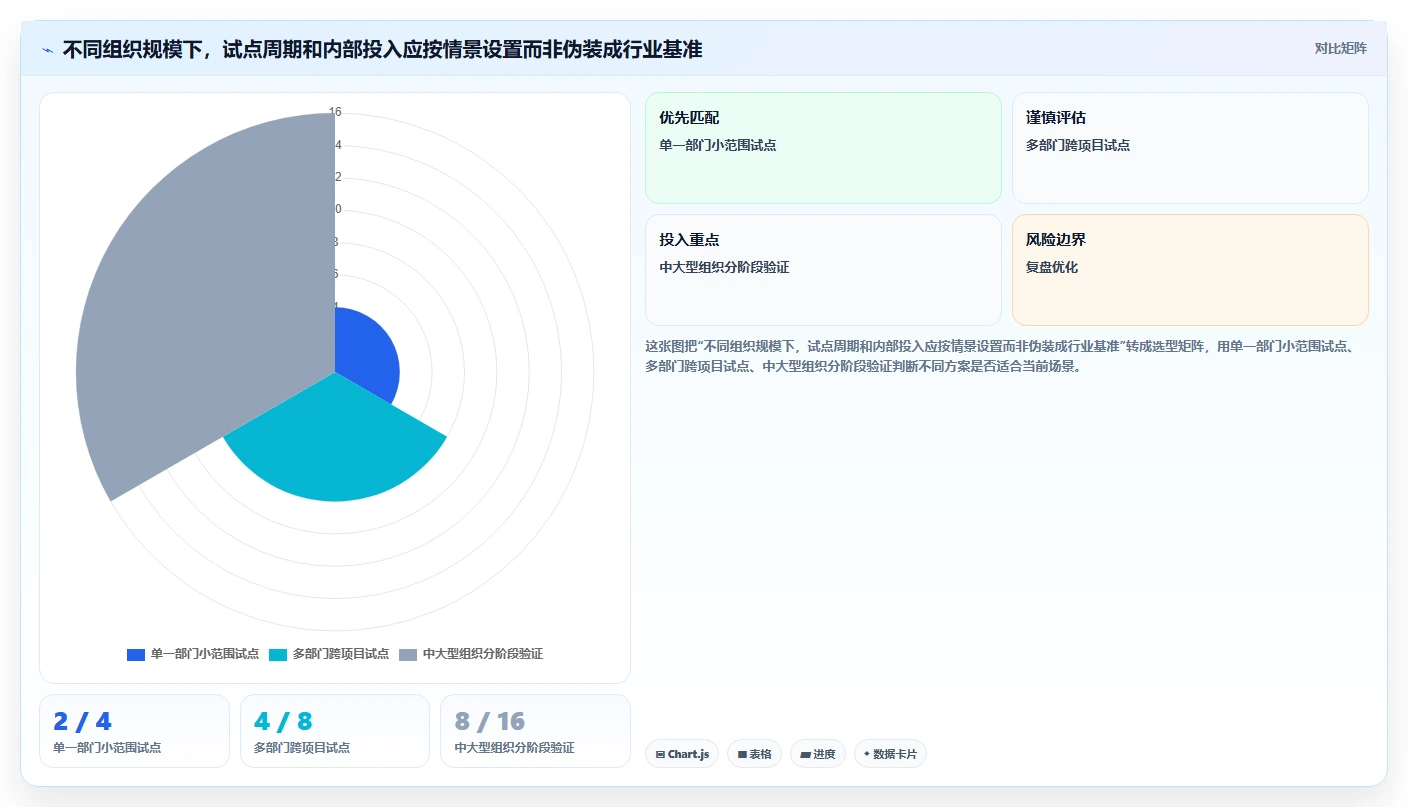Select the 2 / 4 stat card
This screenshot has width=1408, height=807.
tap(134, 731)
